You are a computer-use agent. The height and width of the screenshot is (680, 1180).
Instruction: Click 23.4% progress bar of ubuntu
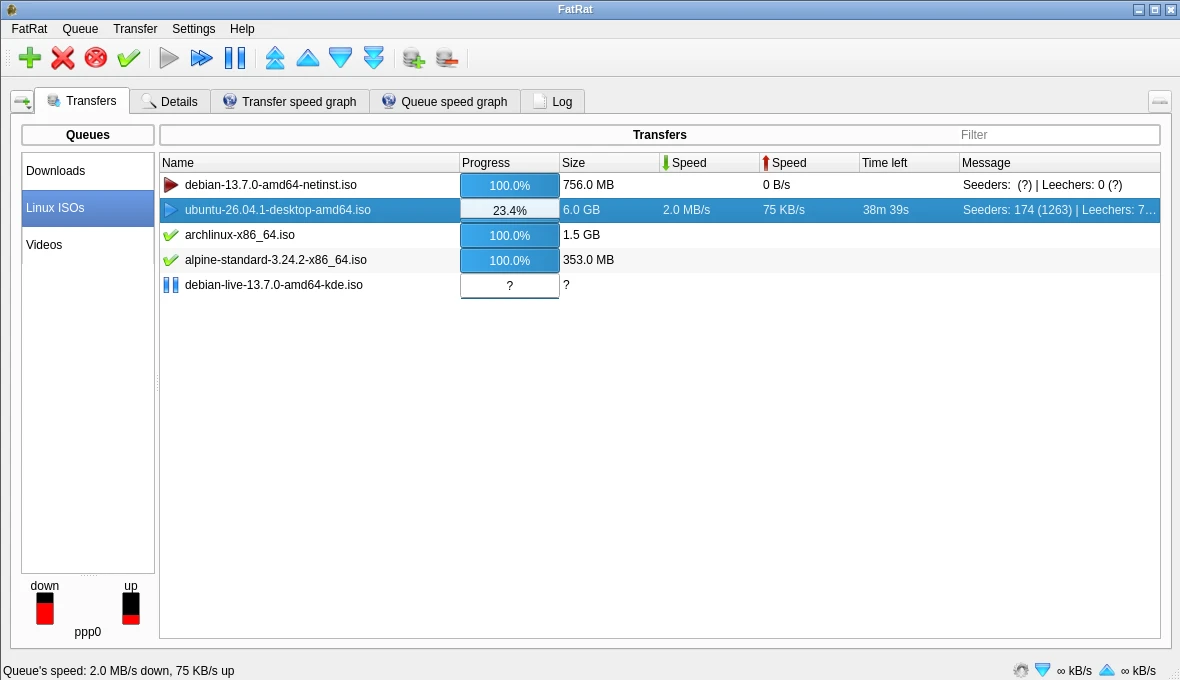[x=509, y=211]
